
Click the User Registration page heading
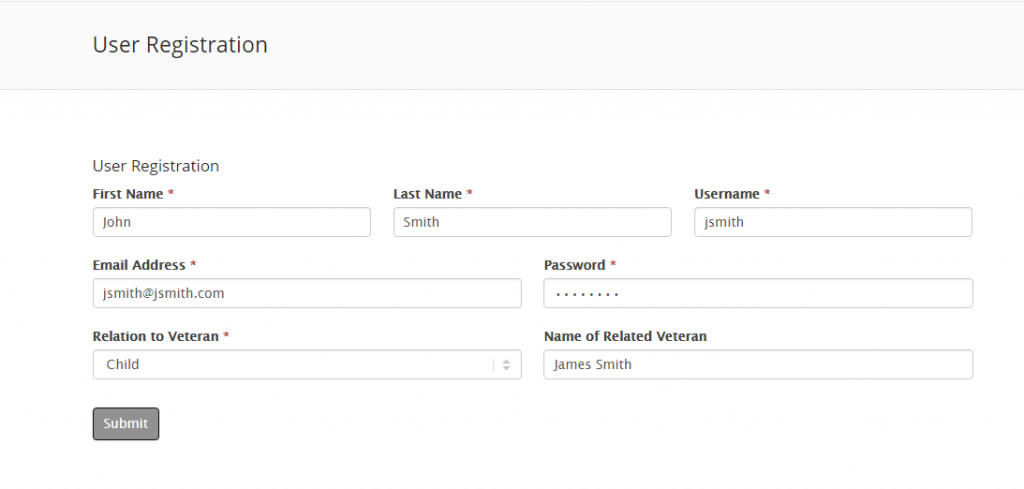pyautogui.click(x=180, y=45)
